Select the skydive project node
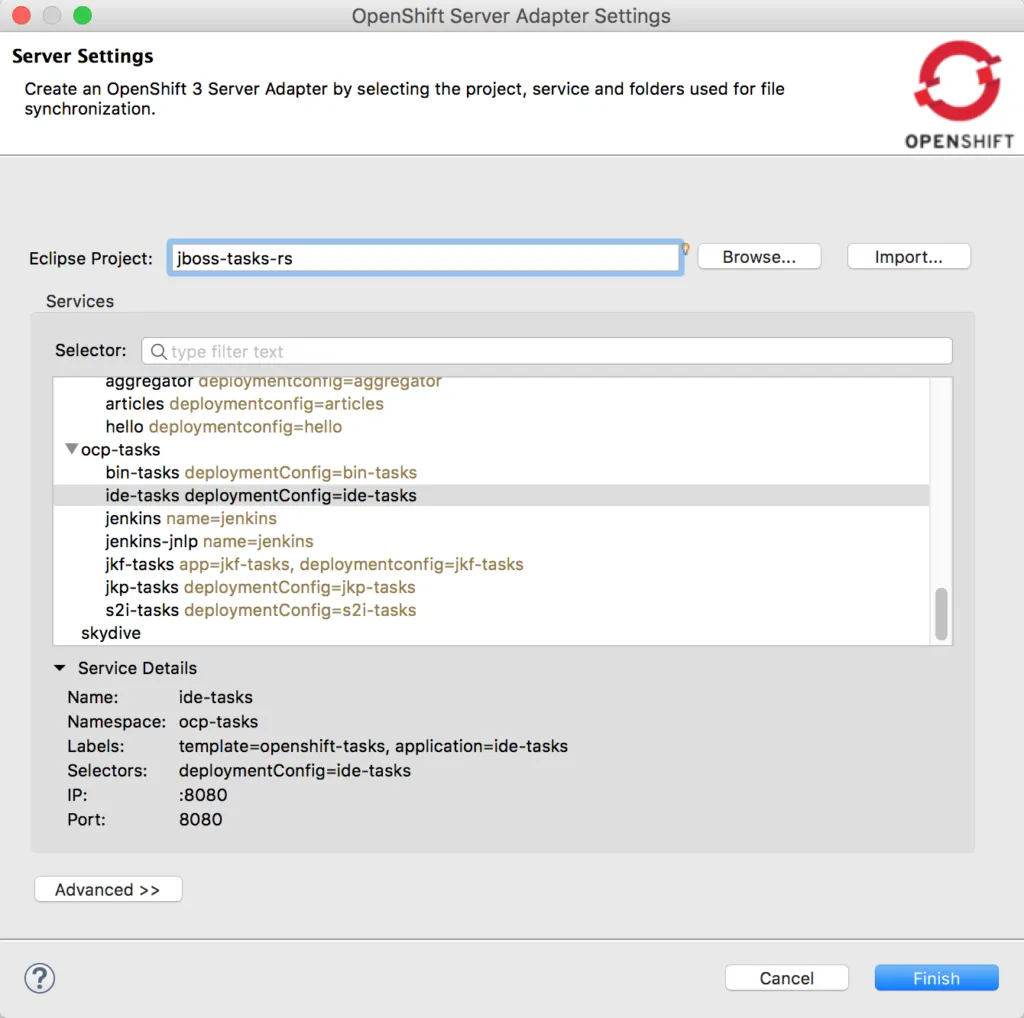The width and height of the screenshot is (1024, 1018). pos(110,632)
